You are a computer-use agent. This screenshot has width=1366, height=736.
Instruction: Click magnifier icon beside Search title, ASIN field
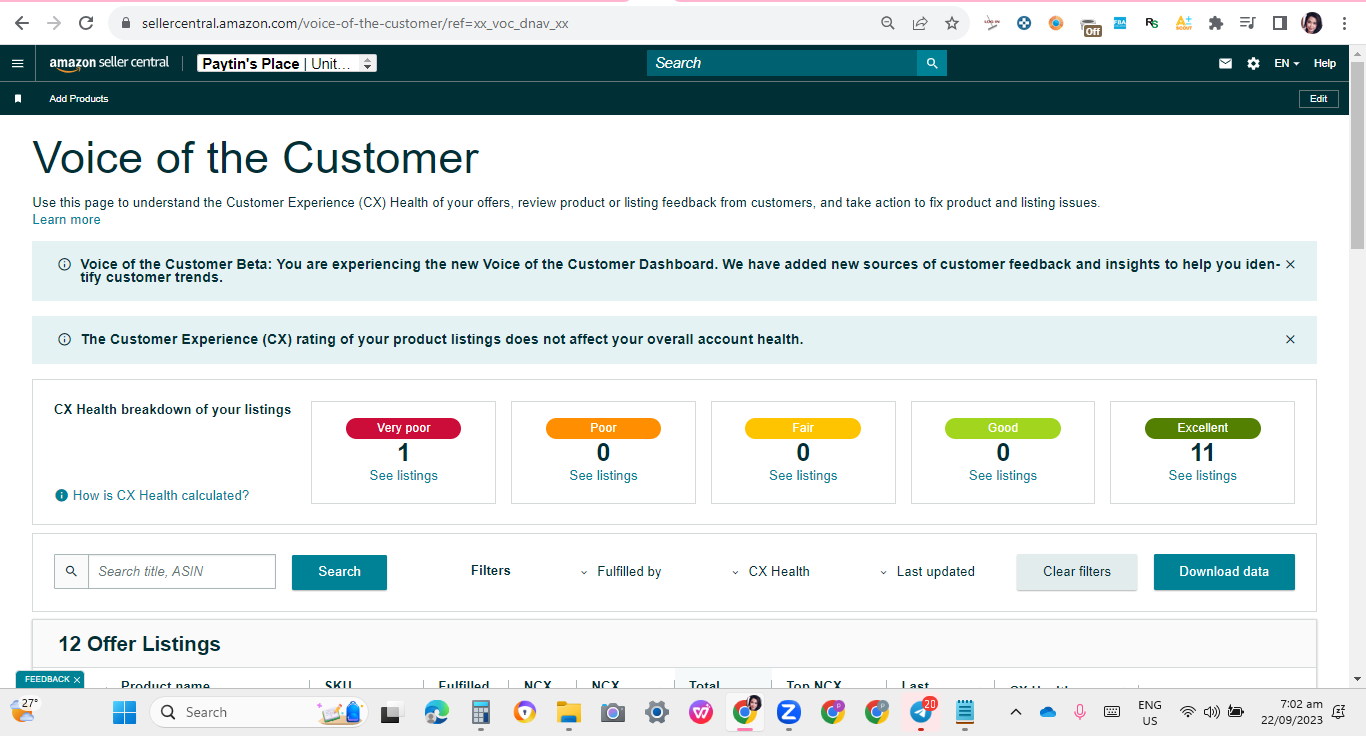pyautogui.click(x=71, y=571)
